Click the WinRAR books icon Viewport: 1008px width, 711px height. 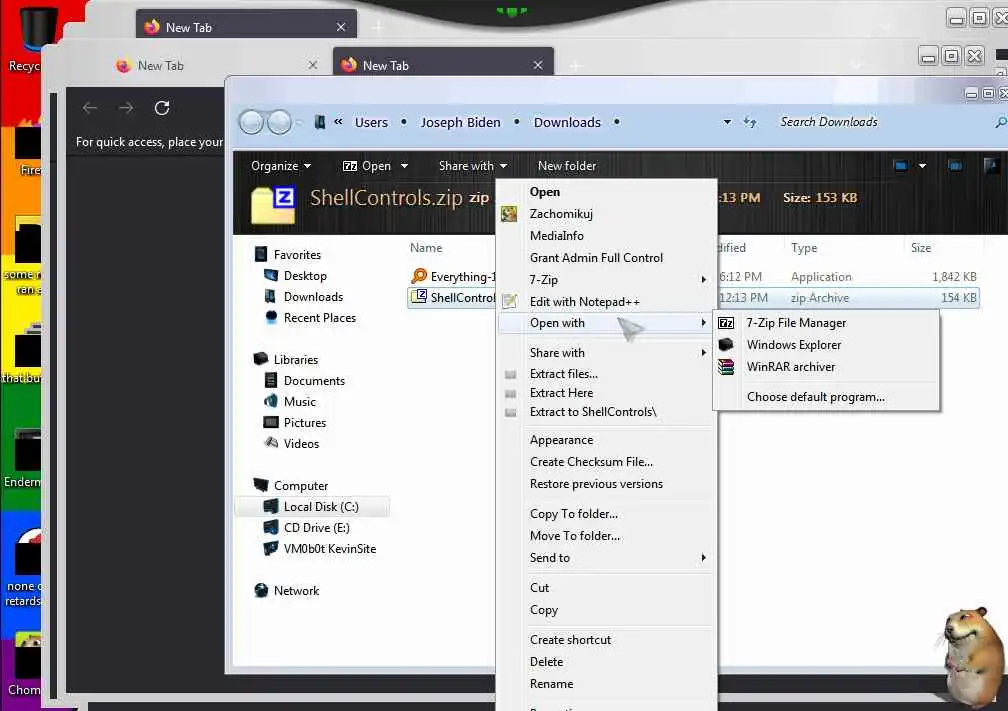(726, 367)
